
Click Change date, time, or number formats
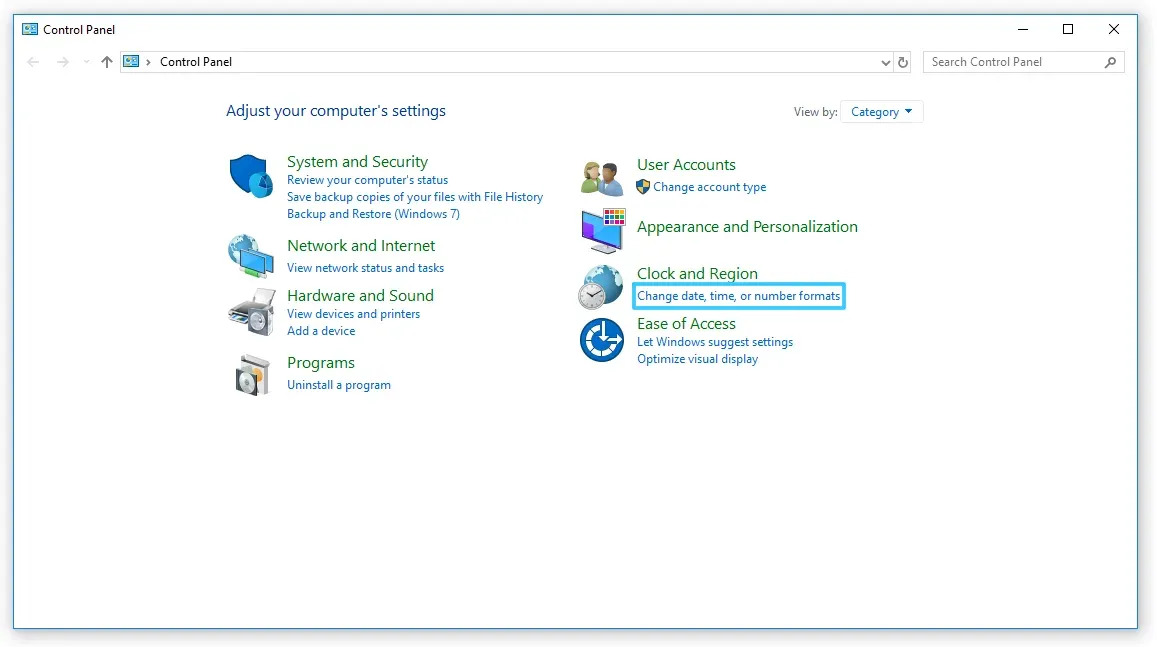point(739,296)
